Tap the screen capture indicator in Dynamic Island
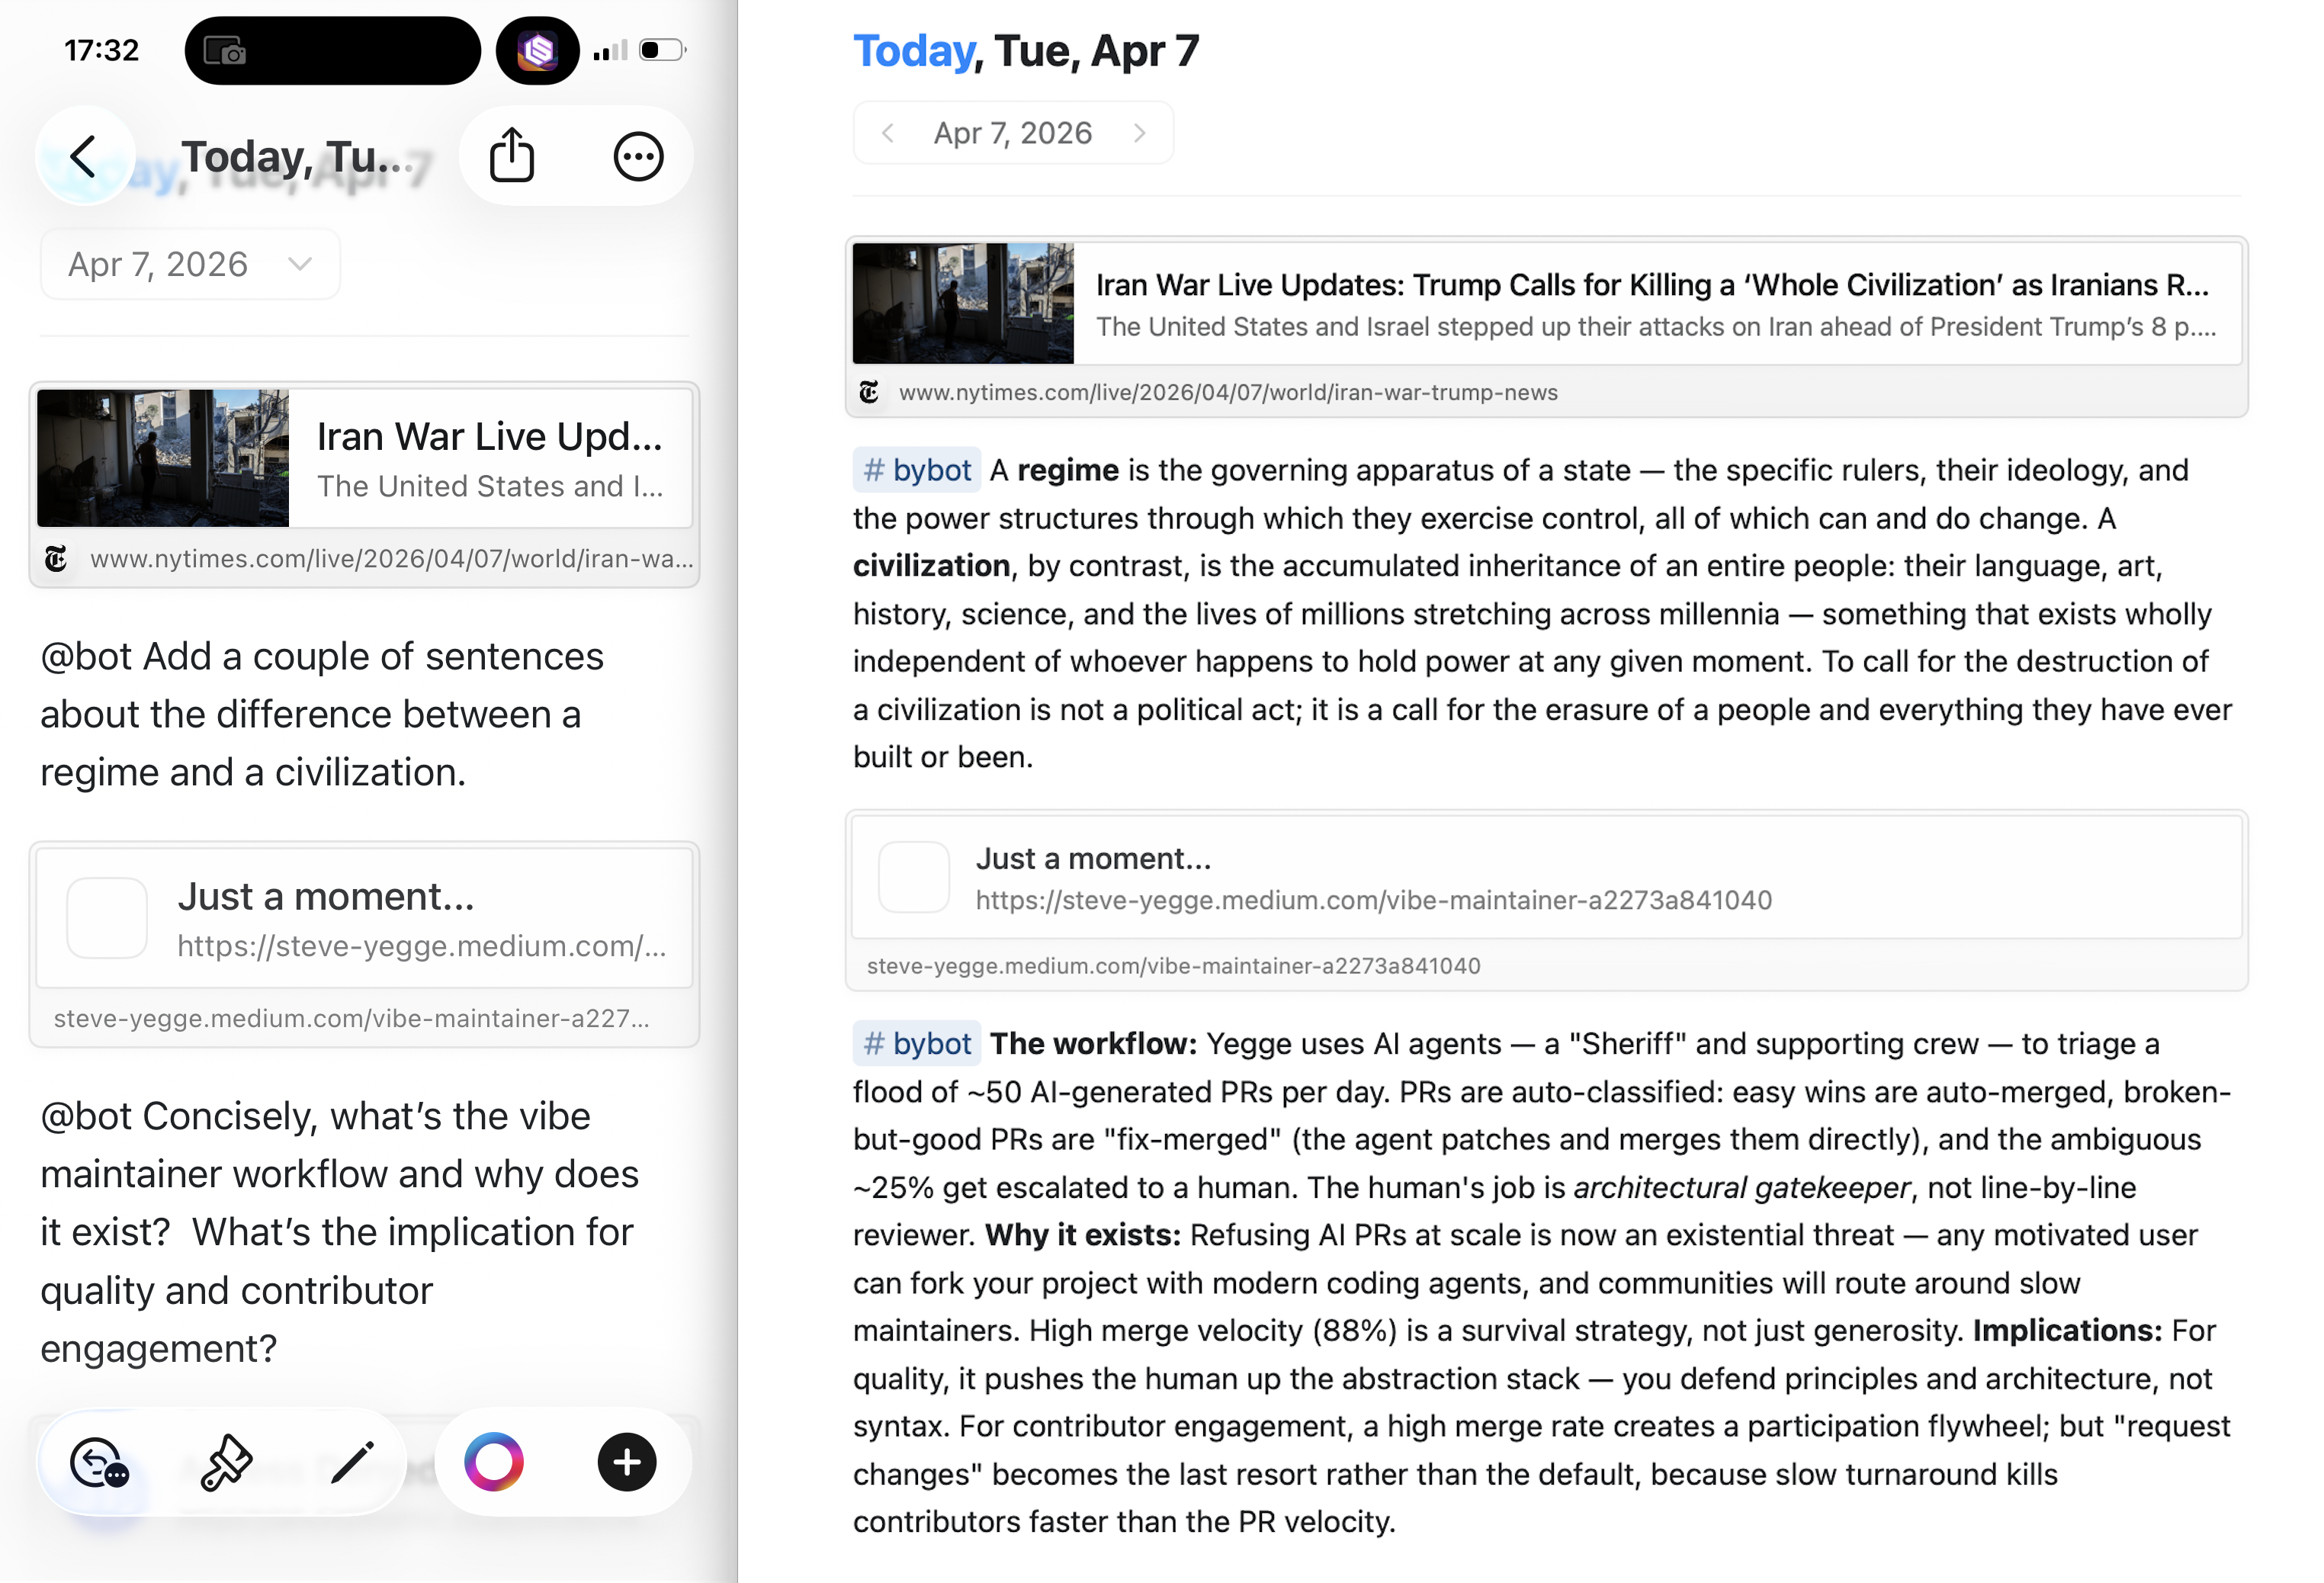 [225, 51]
